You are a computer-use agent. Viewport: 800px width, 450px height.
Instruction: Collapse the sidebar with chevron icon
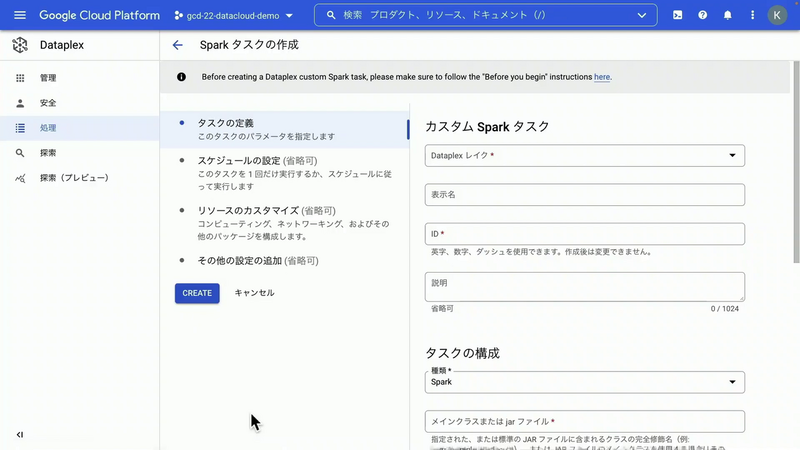[x=20, y=435]
